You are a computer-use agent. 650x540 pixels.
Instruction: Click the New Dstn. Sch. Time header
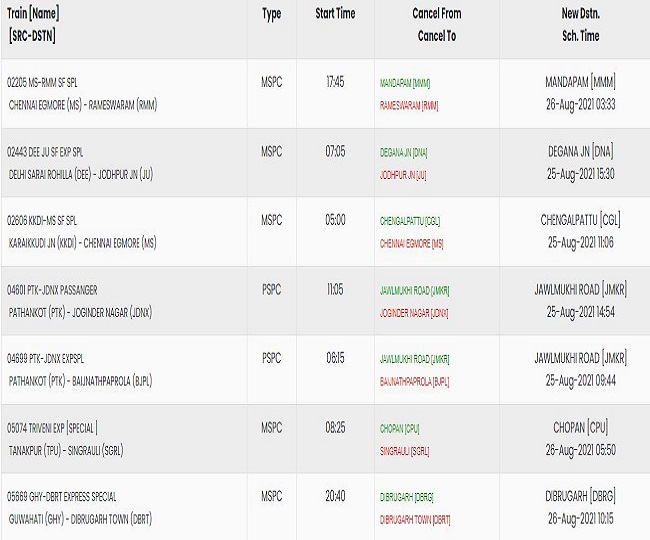pos(580,24)
